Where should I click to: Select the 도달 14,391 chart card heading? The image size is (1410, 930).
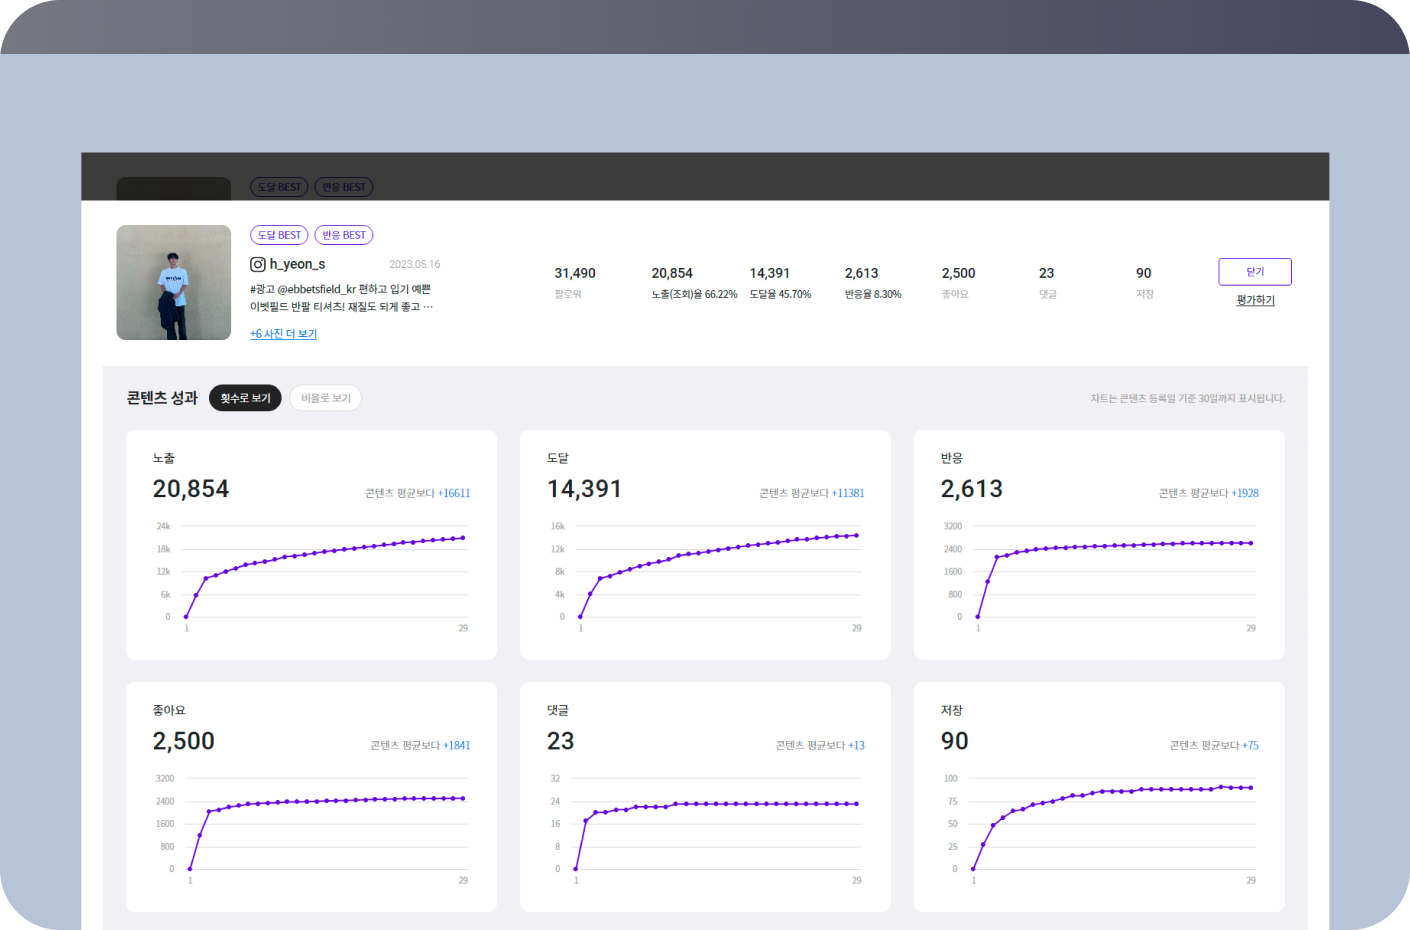click(558, 458)
